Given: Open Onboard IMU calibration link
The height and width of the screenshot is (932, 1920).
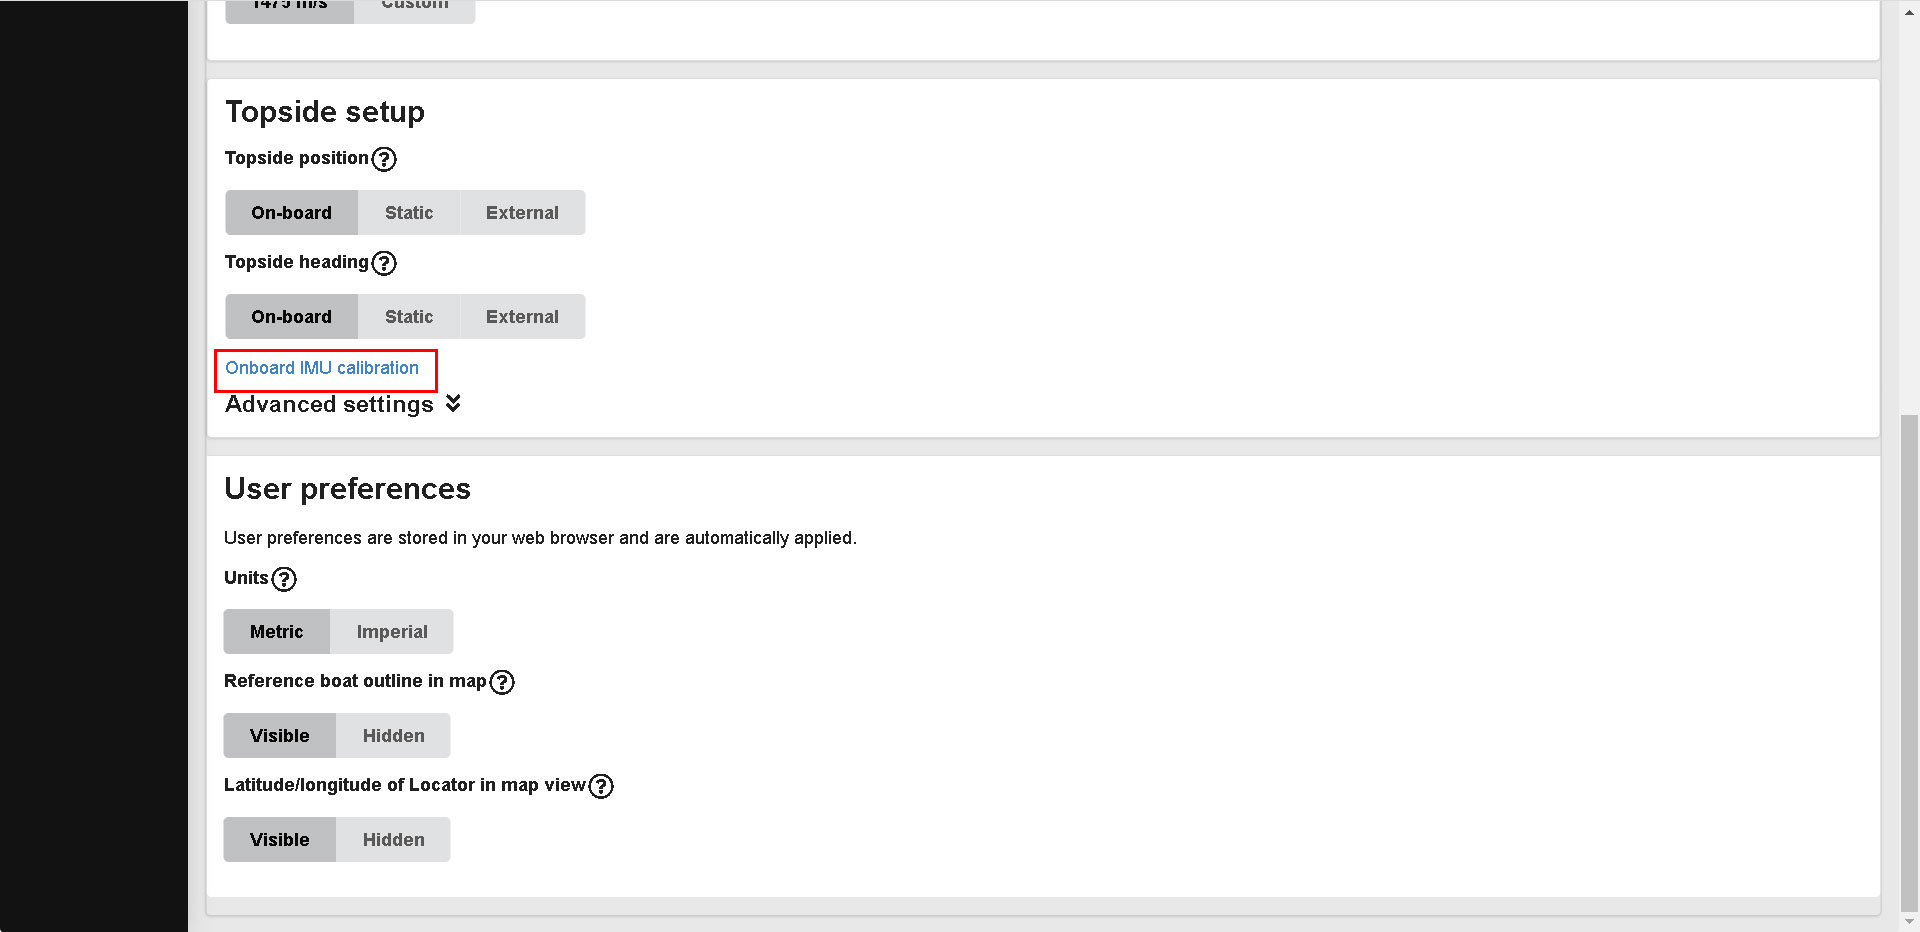Looking at the screenshot, I should click(x=322, y=368).
